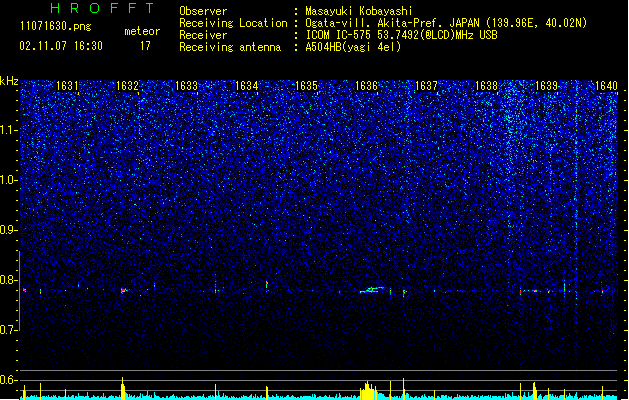Click the 1632 time marker

tap(127, 86)
